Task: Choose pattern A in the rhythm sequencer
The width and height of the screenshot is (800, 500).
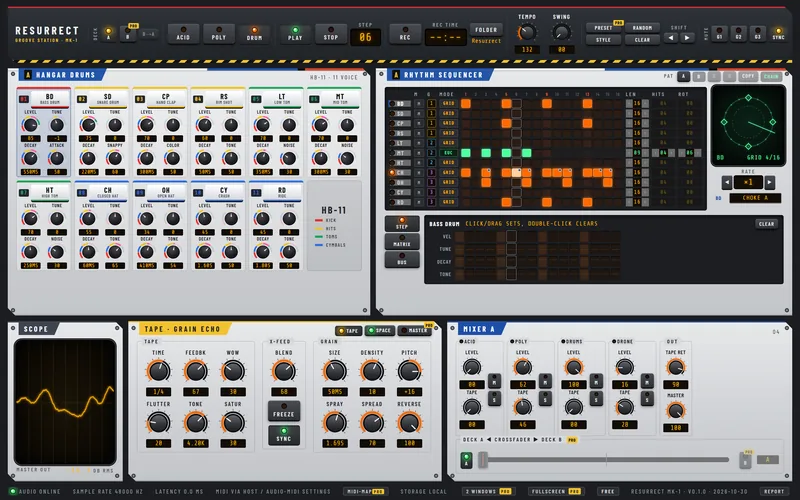Action: [x=684, y=77]
